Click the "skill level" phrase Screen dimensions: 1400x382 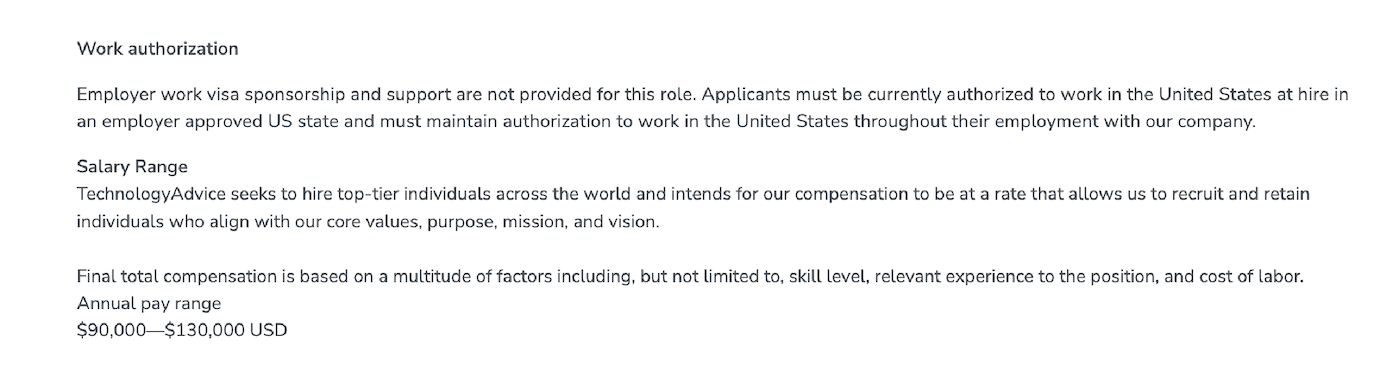pos(828,277)
